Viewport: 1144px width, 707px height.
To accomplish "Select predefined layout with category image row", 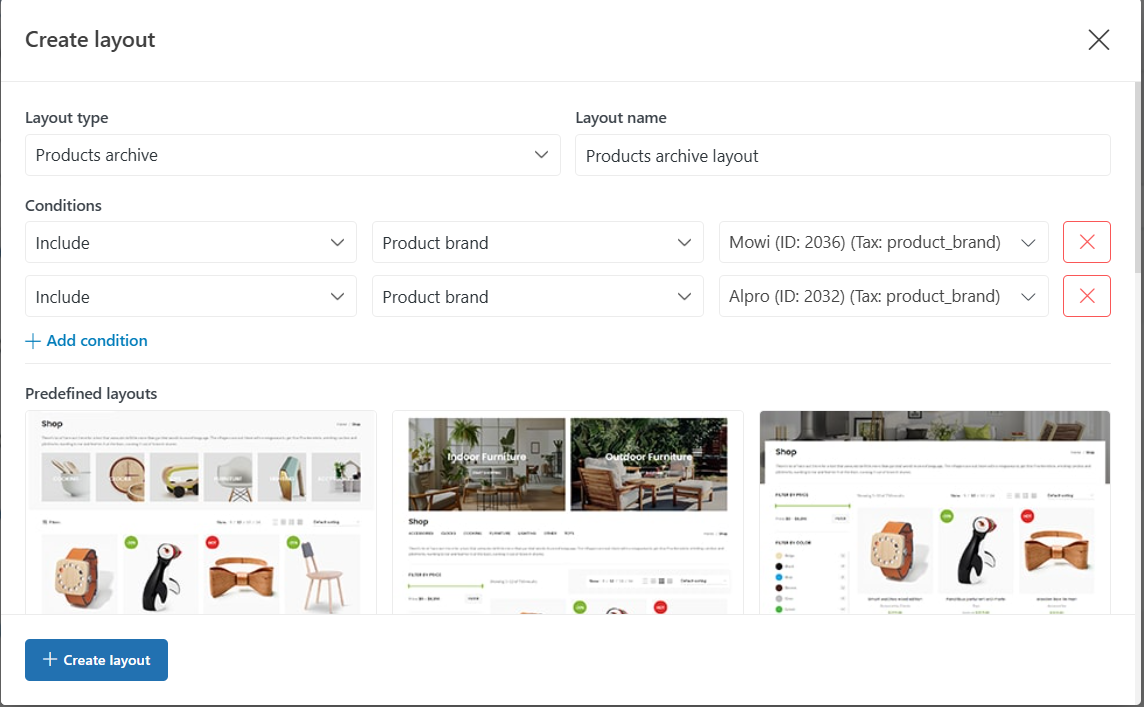I will tap(201, 512).
